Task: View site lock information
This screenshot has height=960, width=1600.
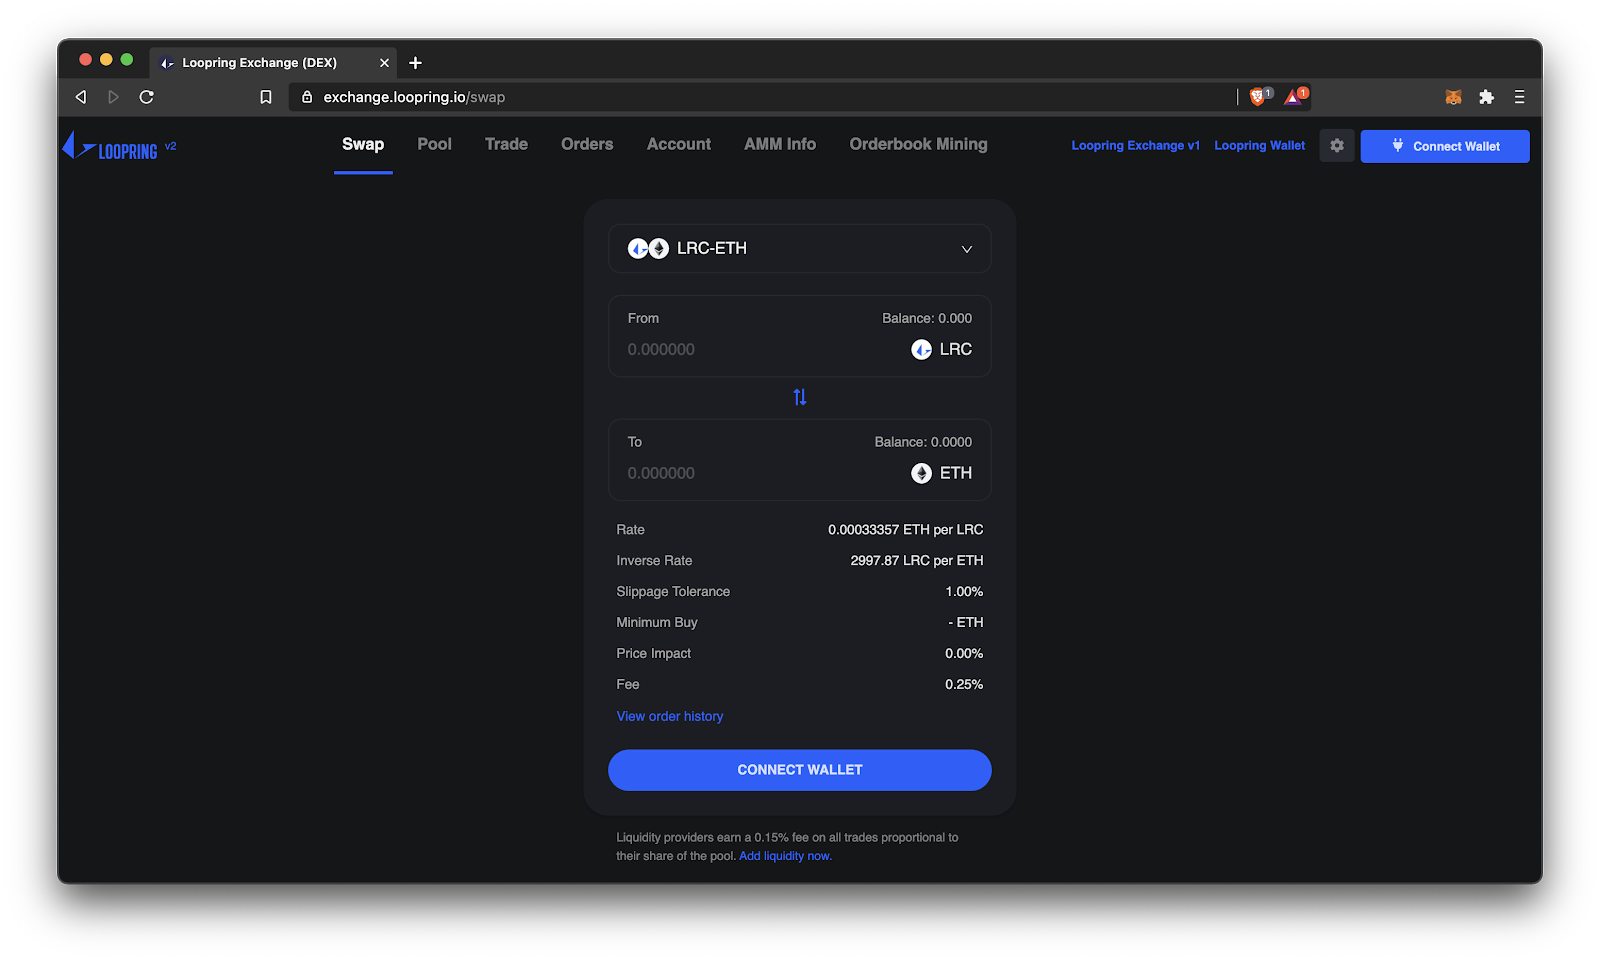Action: (307, 97)
